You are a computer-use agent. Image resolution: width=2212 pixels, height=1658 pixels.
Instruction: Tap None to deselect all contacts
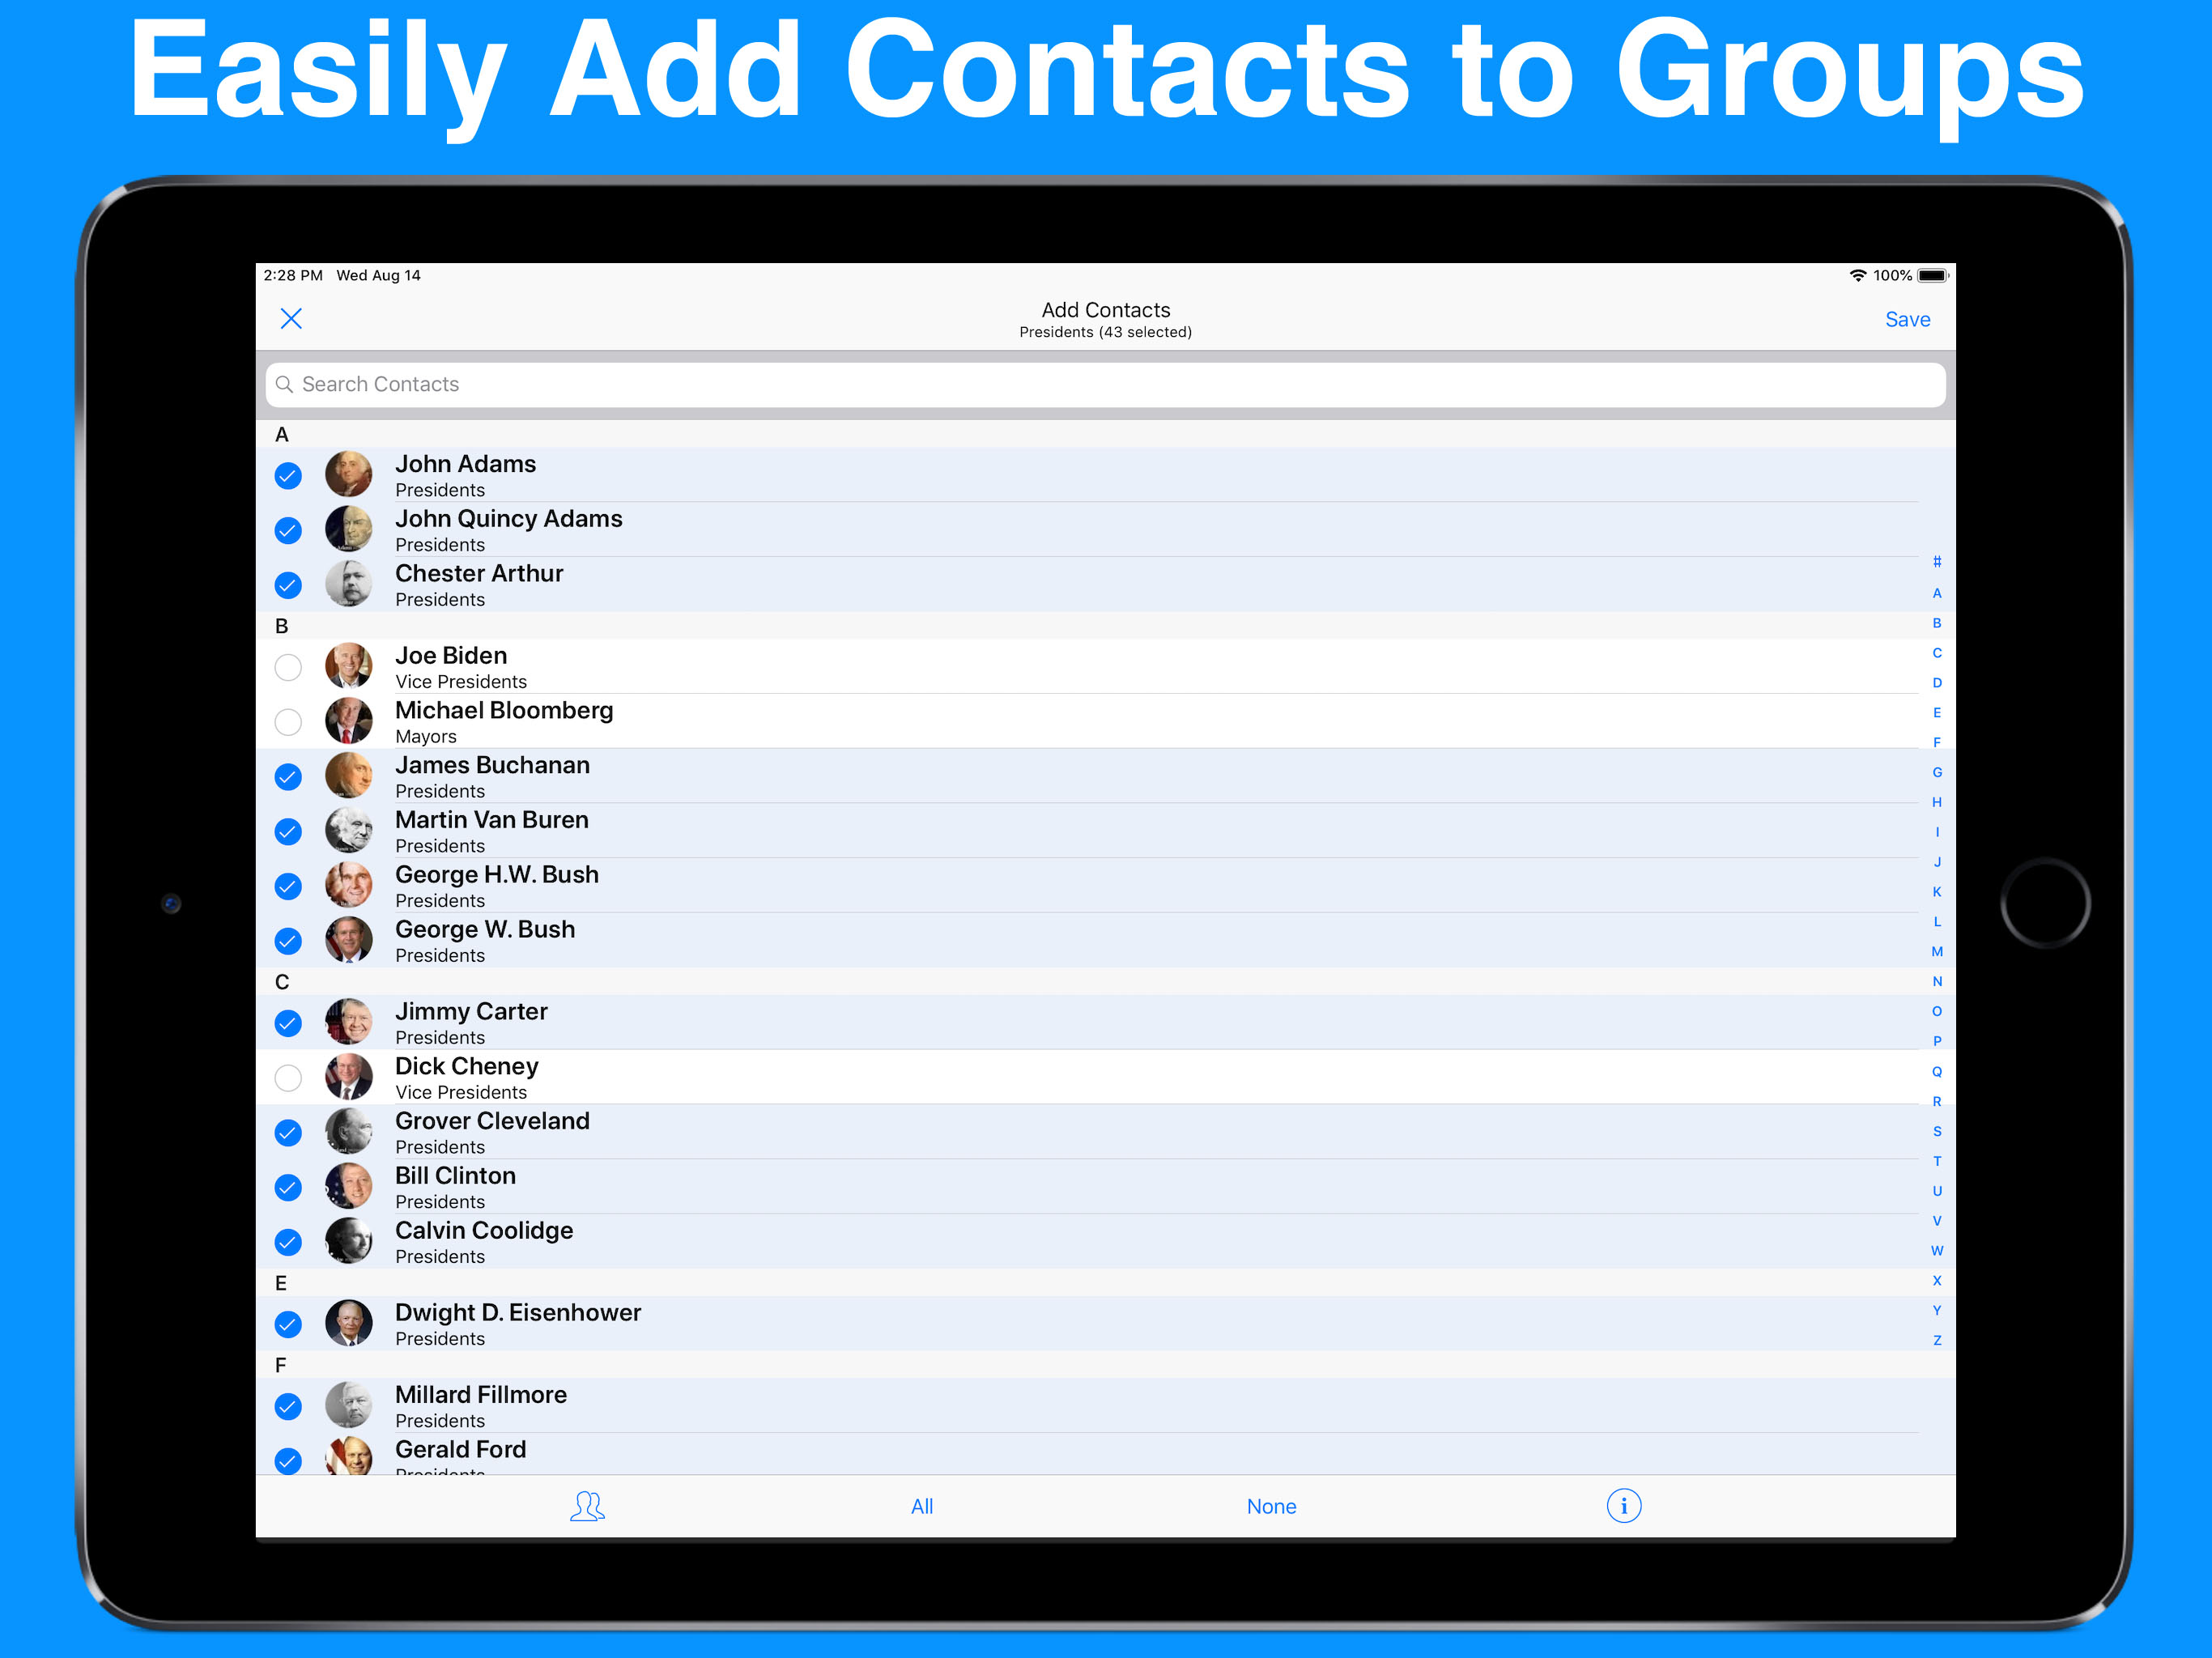click(x=1271, y=1507)
